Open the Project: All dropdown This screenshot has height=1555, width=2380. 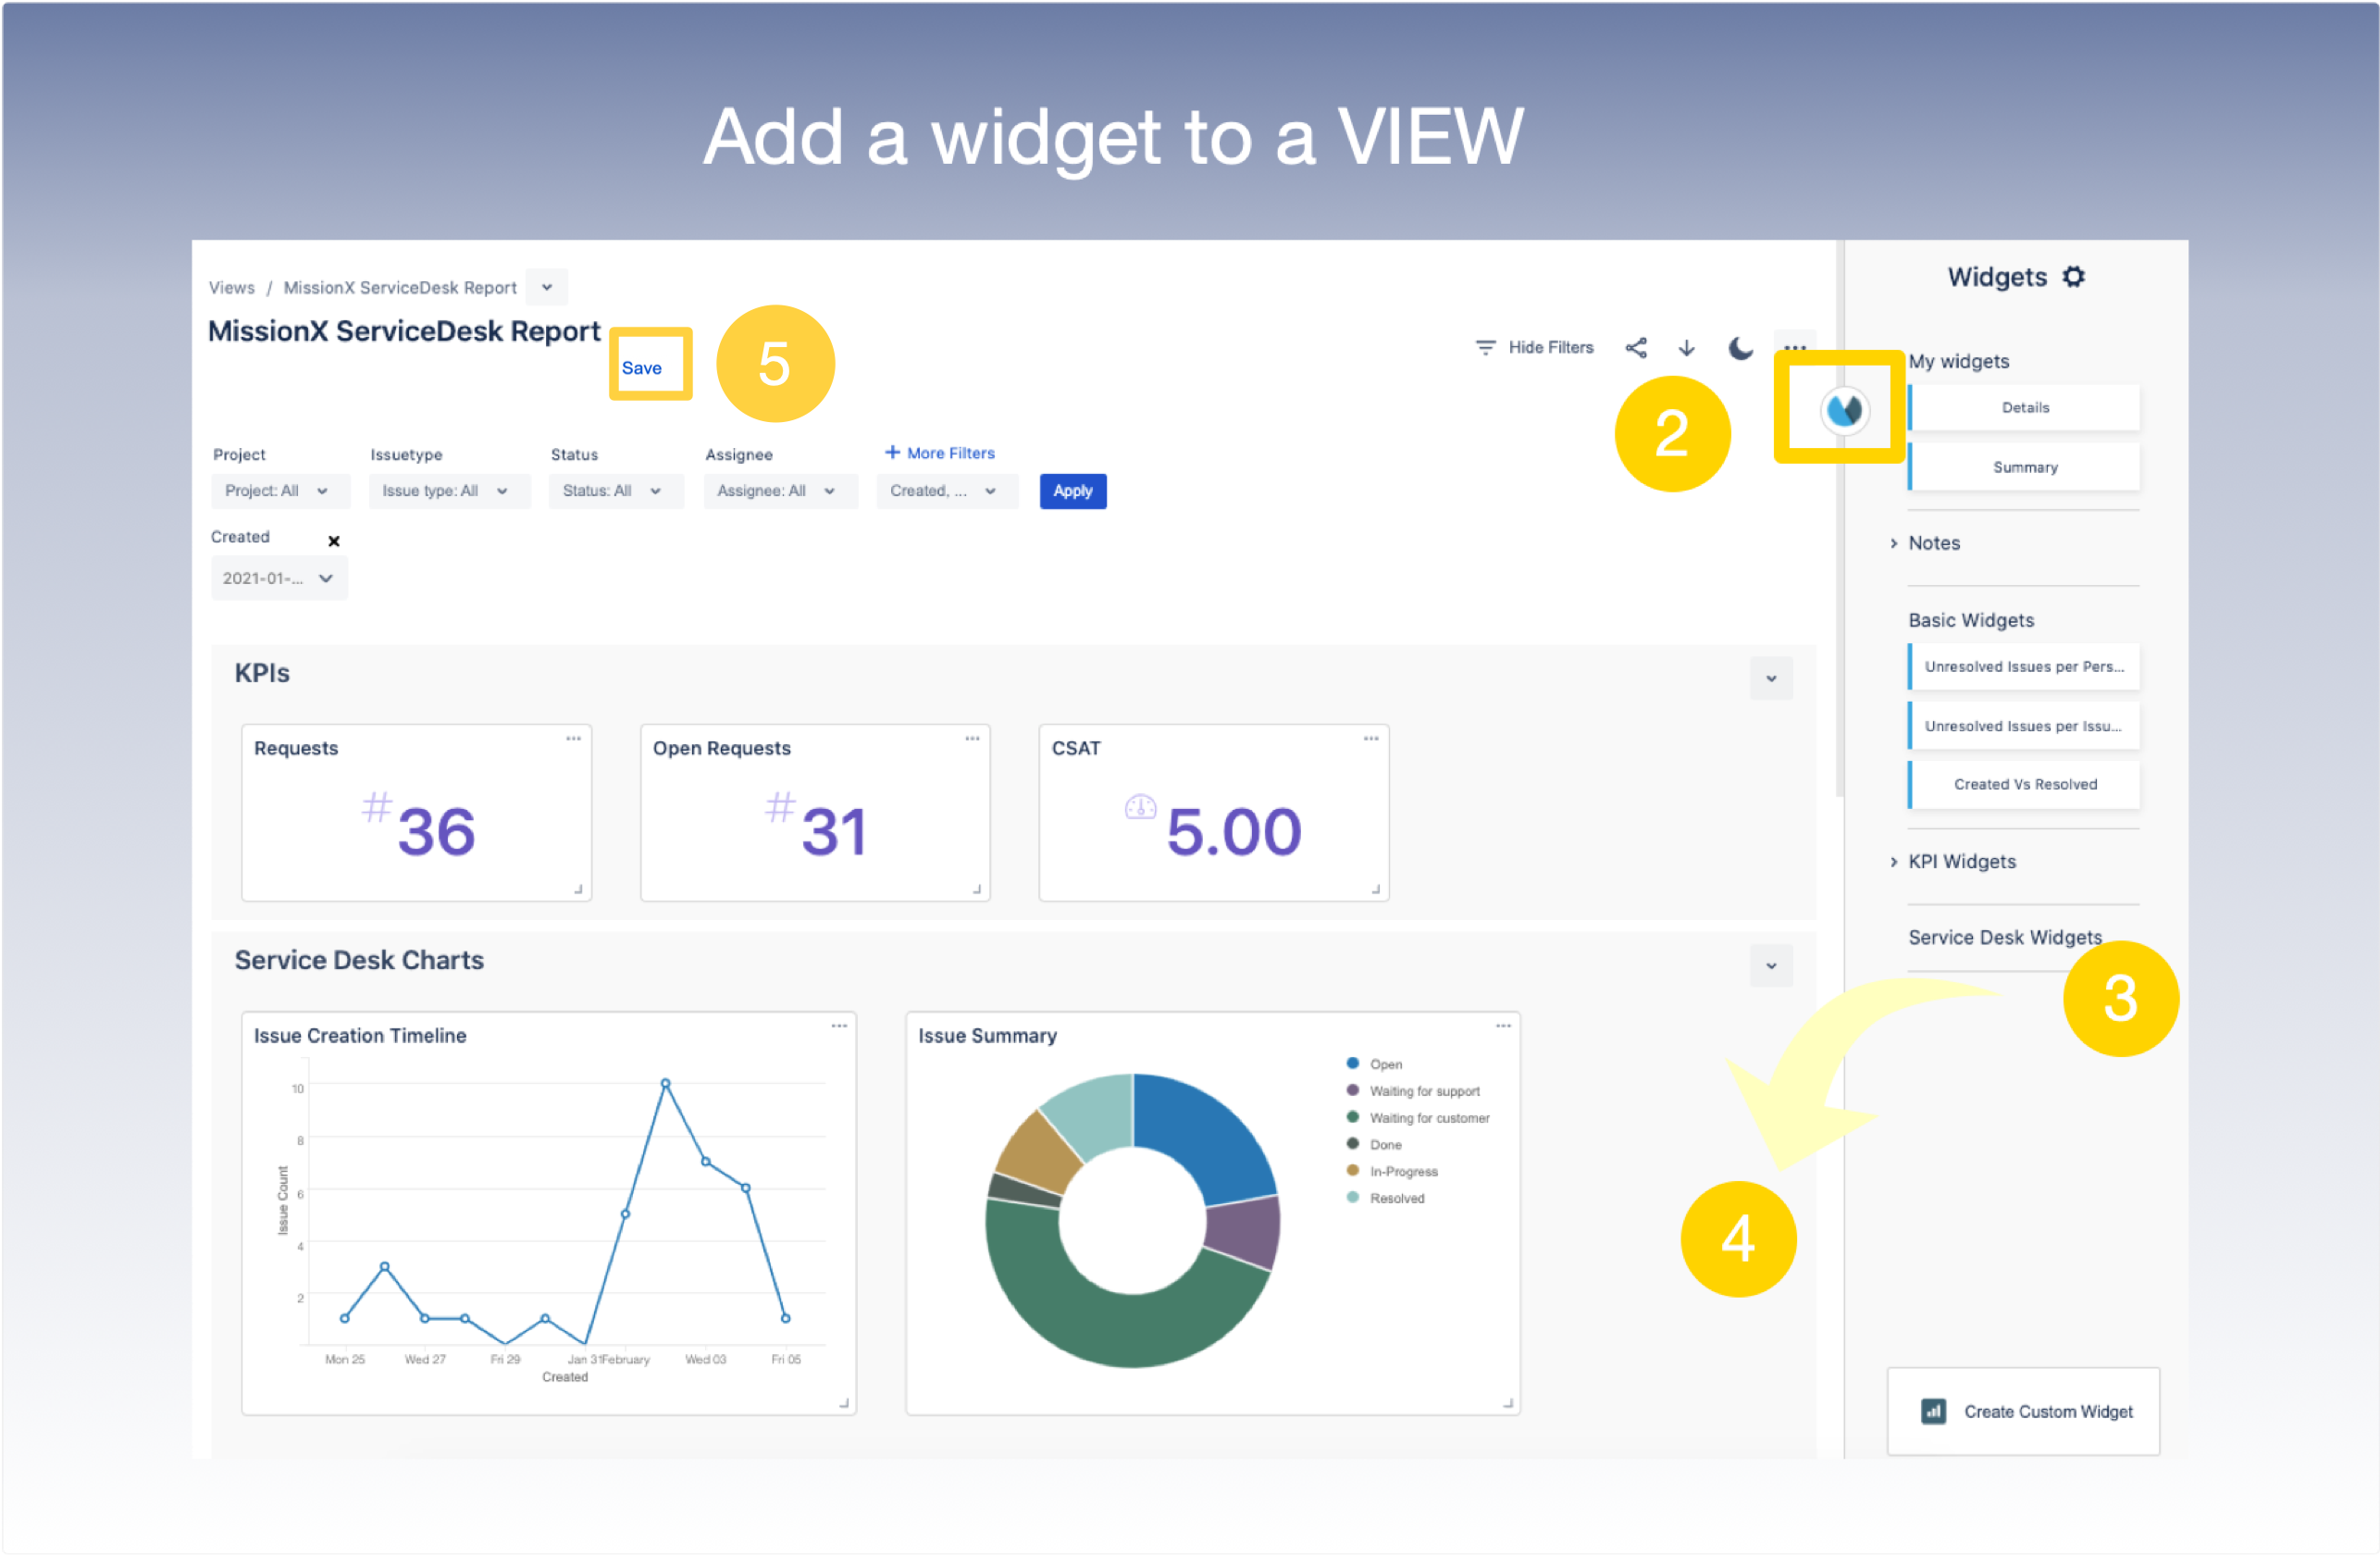coord(279,490)
